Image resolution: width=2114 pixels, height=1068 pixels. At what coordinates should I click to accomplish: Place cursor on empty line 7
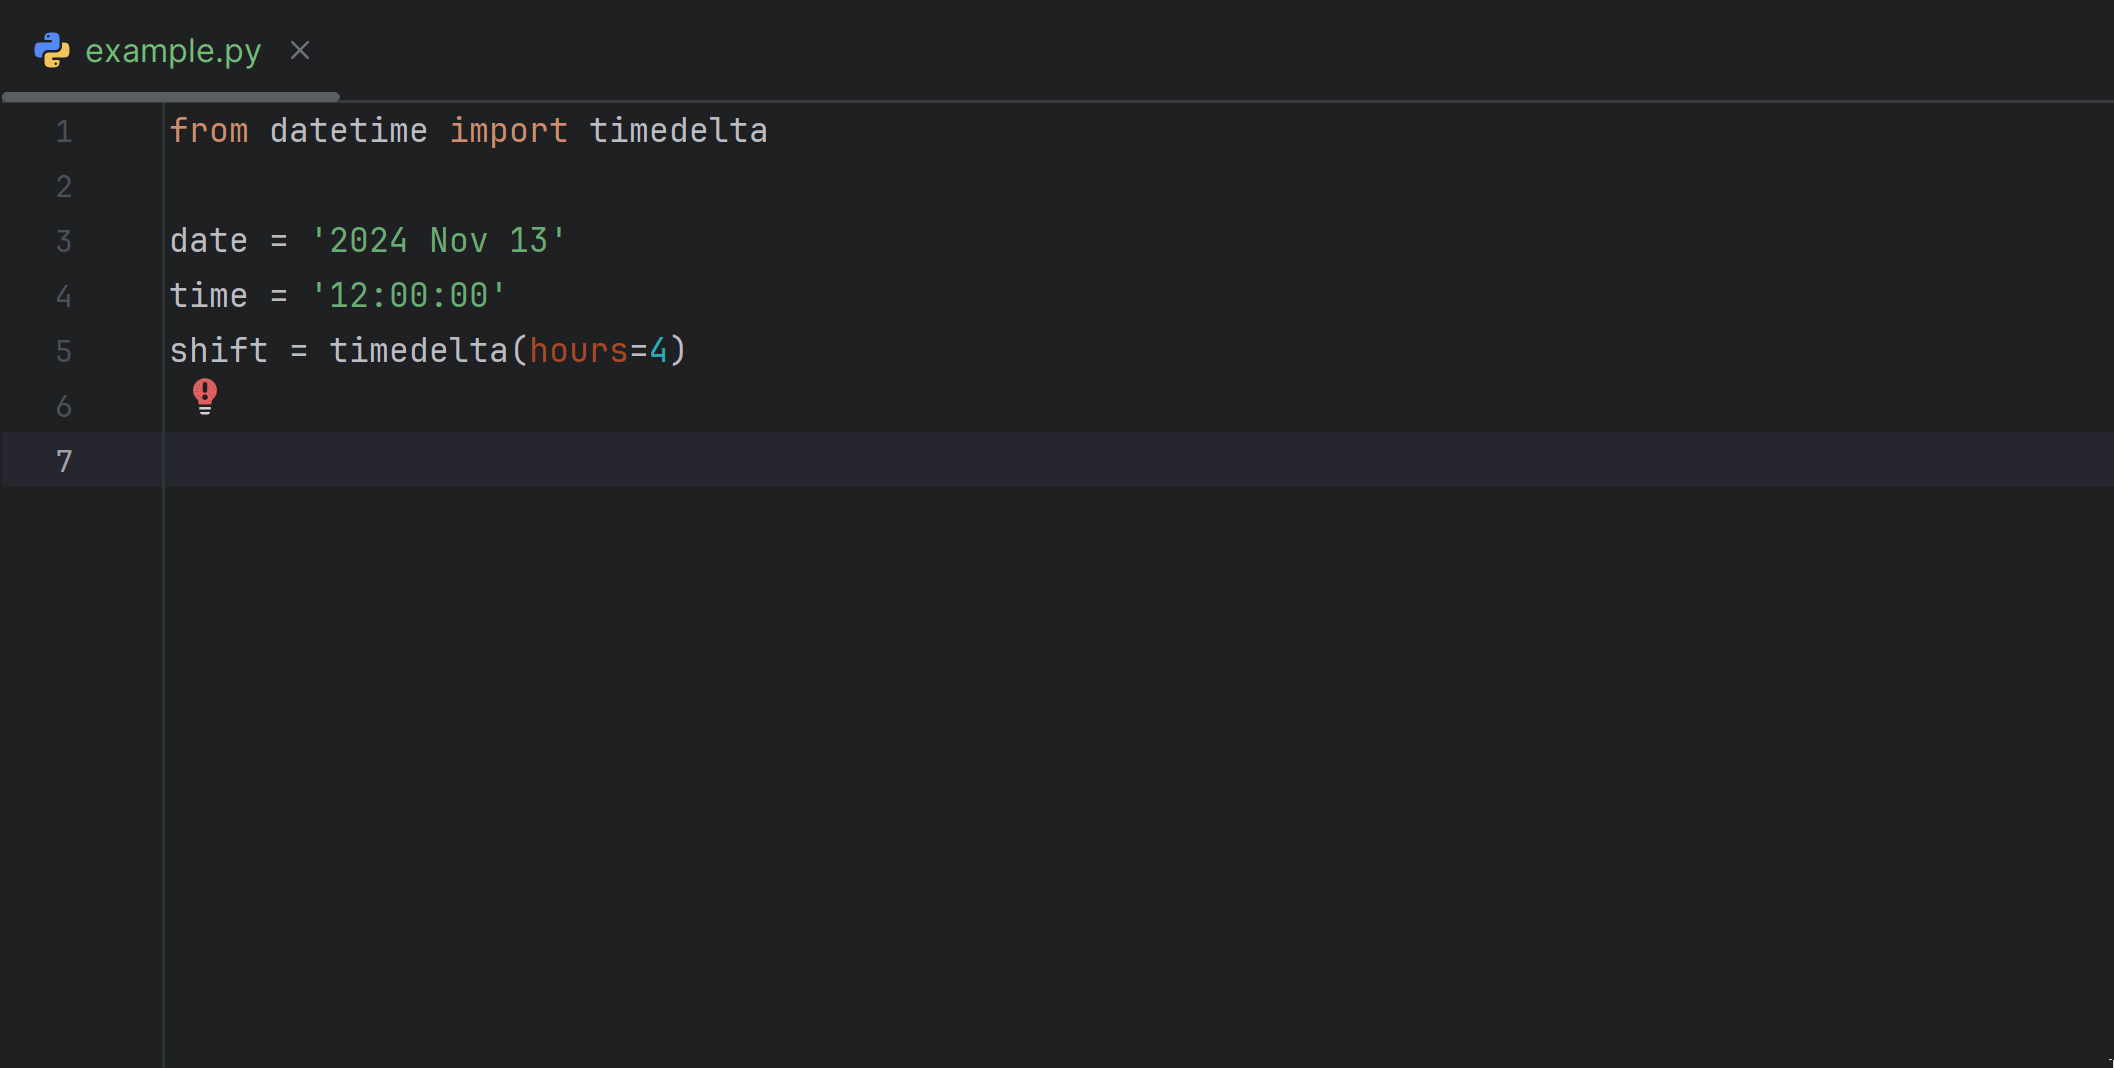click(400, 461)
